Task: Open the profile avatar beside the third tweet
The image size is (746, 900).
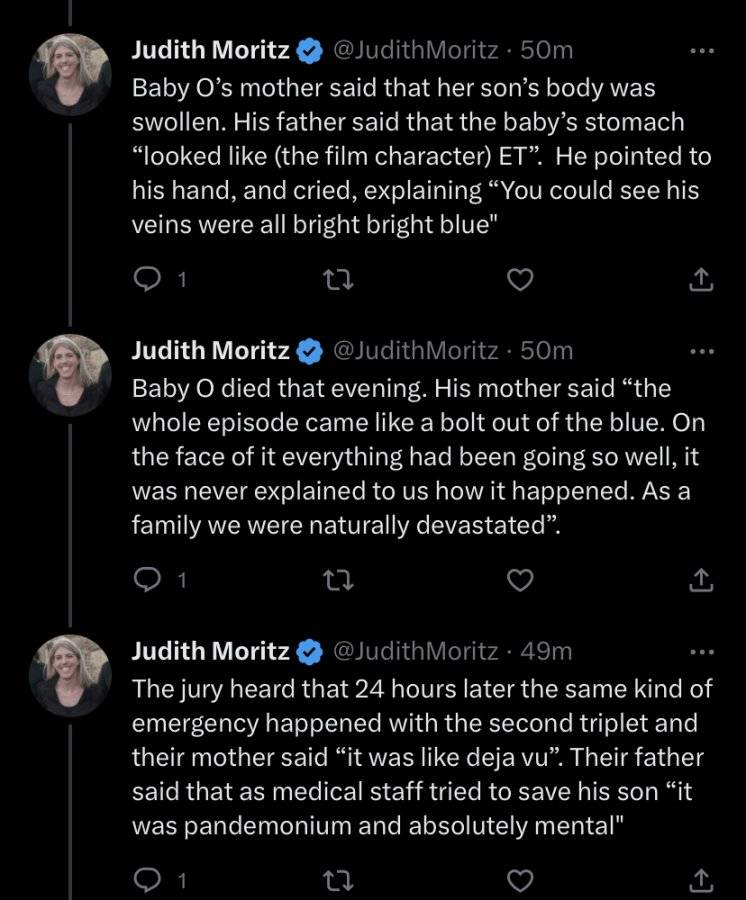Action: tap(70, 676)
